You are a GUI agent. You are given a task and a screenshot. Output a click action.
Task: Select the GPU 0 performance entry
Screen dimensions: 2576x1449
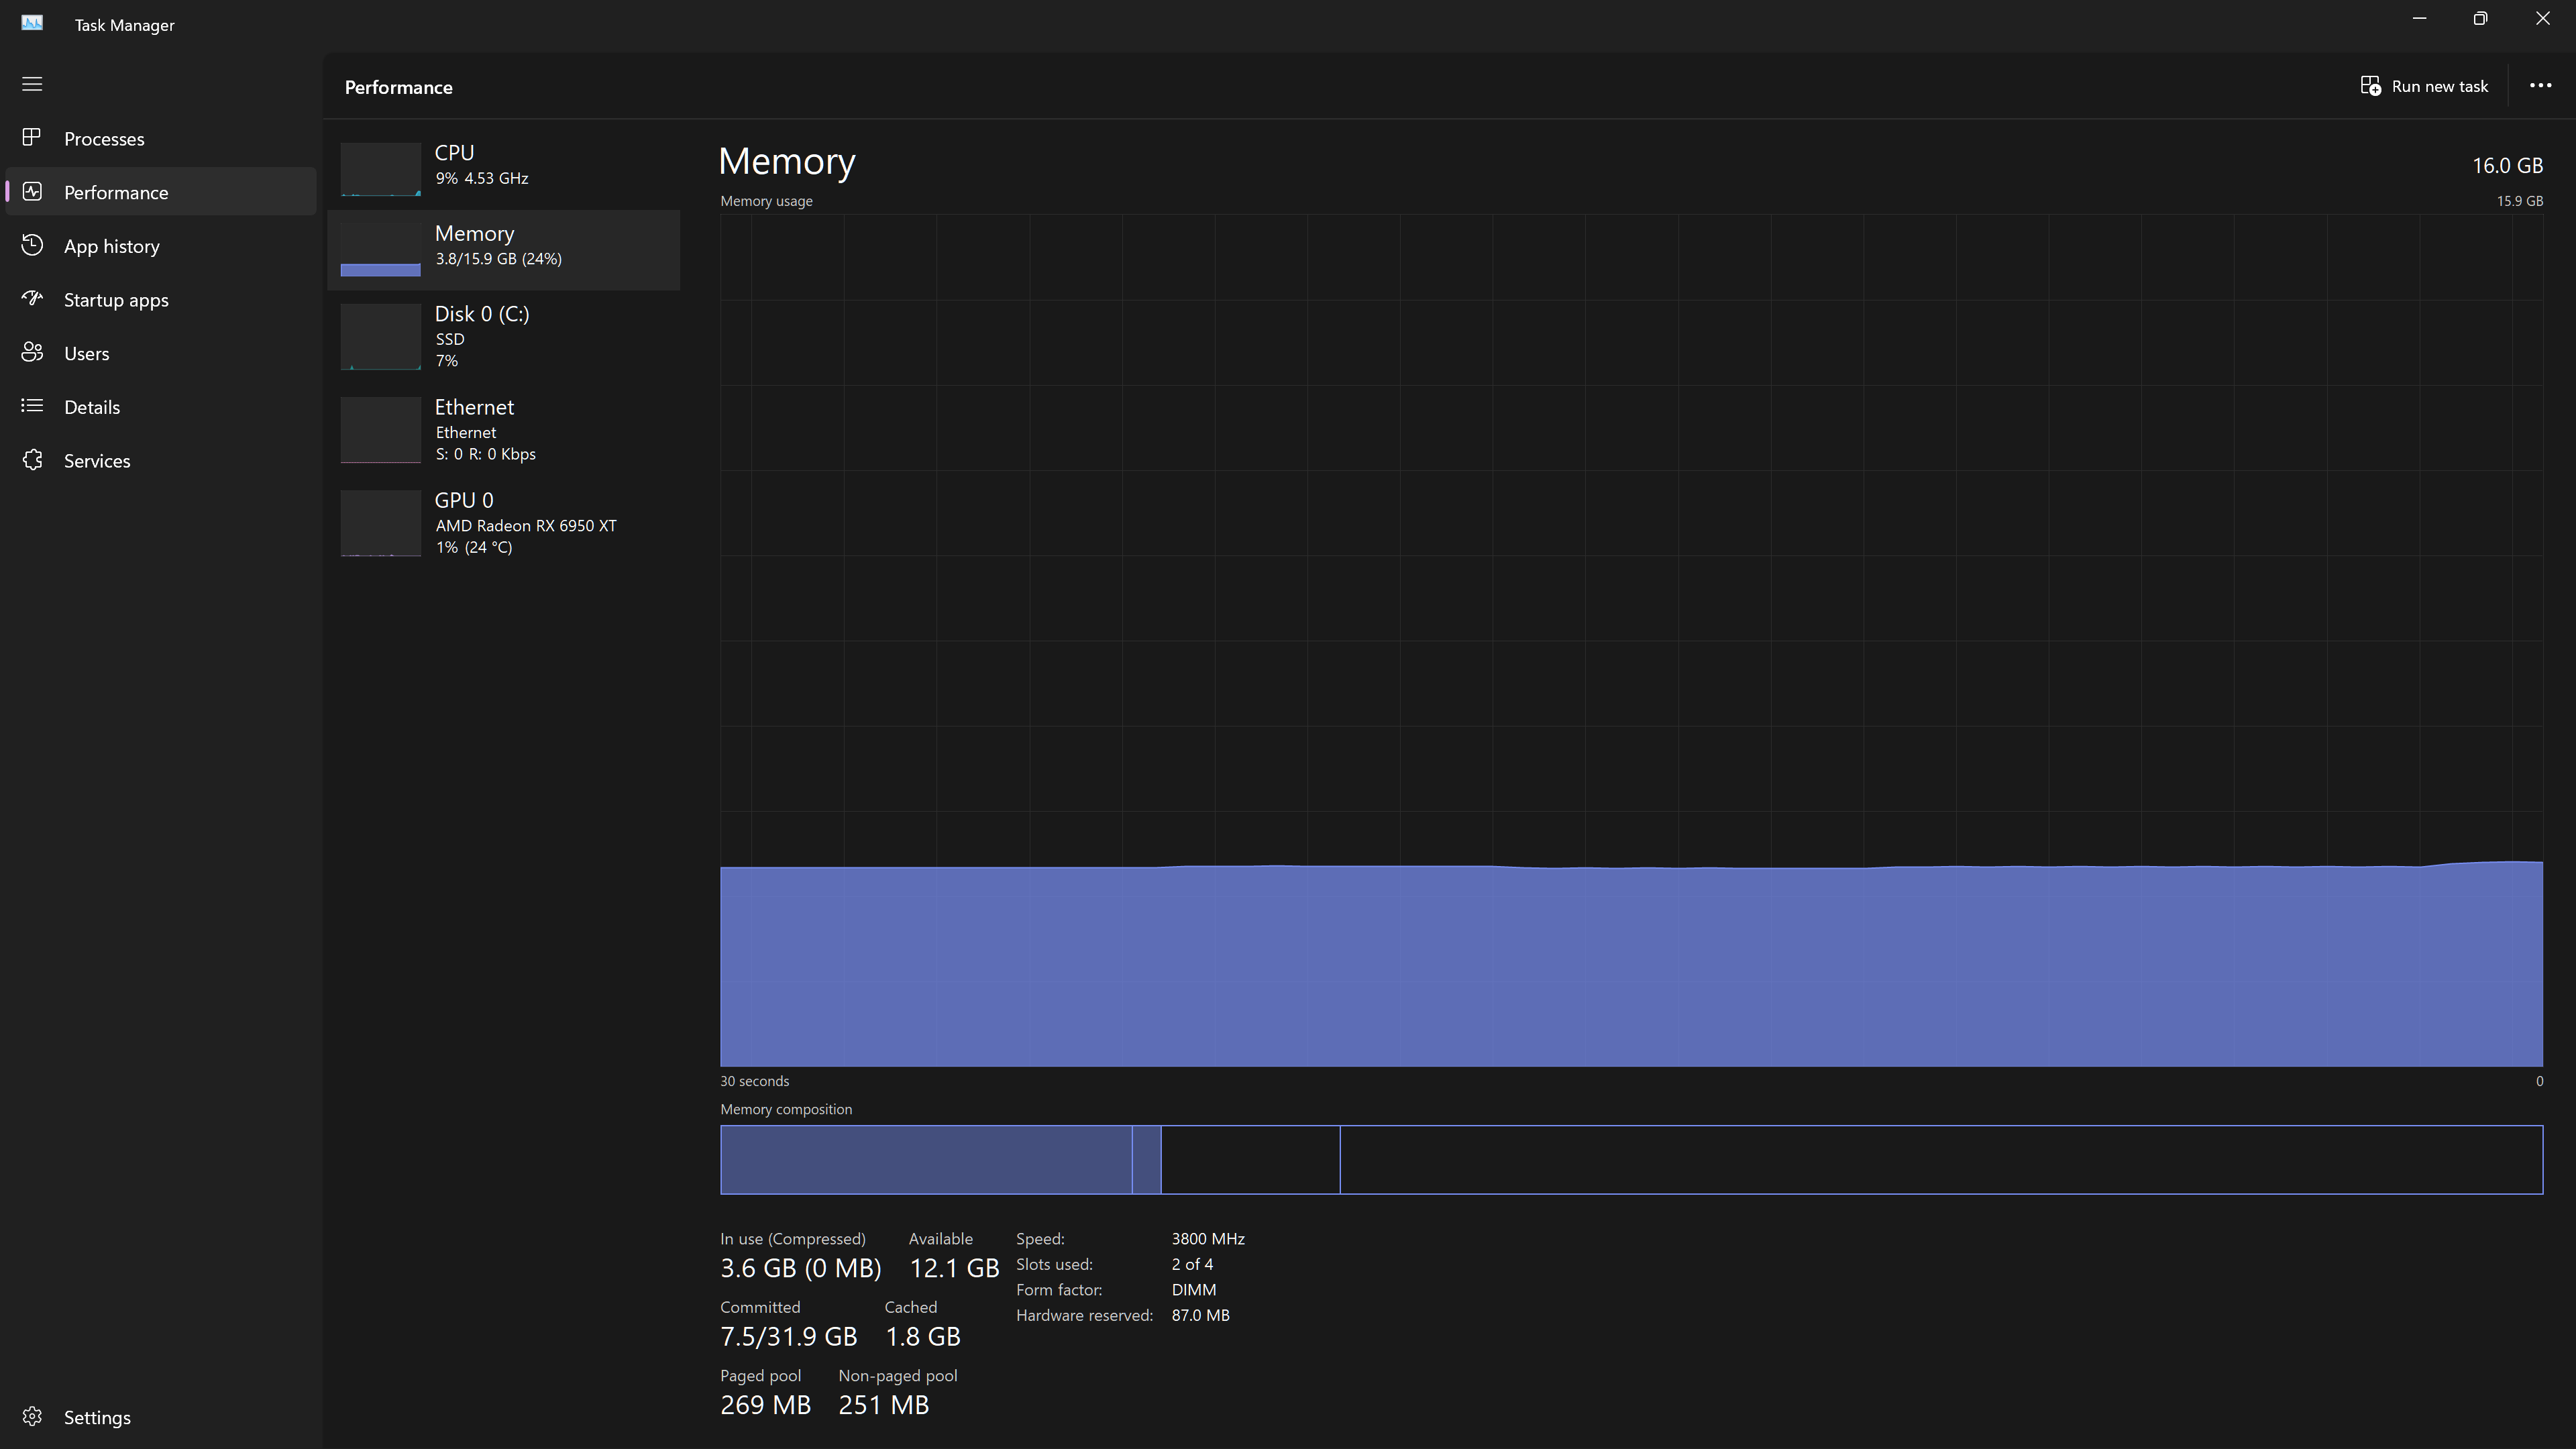click(x=503, y=523)
